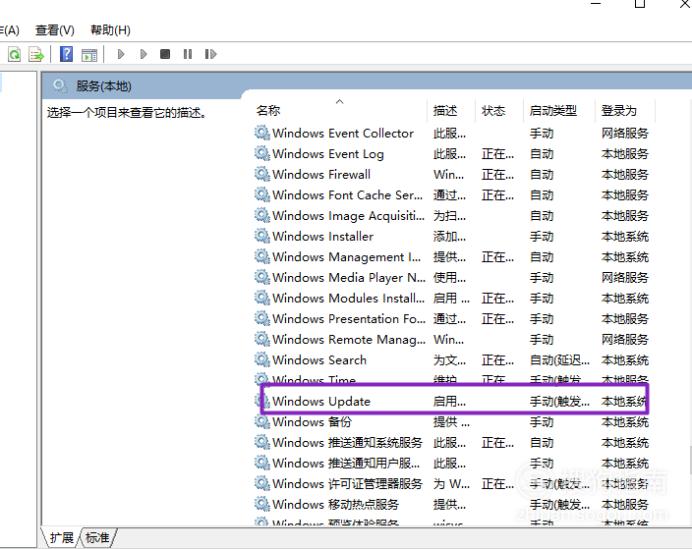The height and width of the screenshot is (549, 692).
Task: Click 网络服务 logon of Windows Event Collector
Action: pyautogui.click(x=624, y=133)
